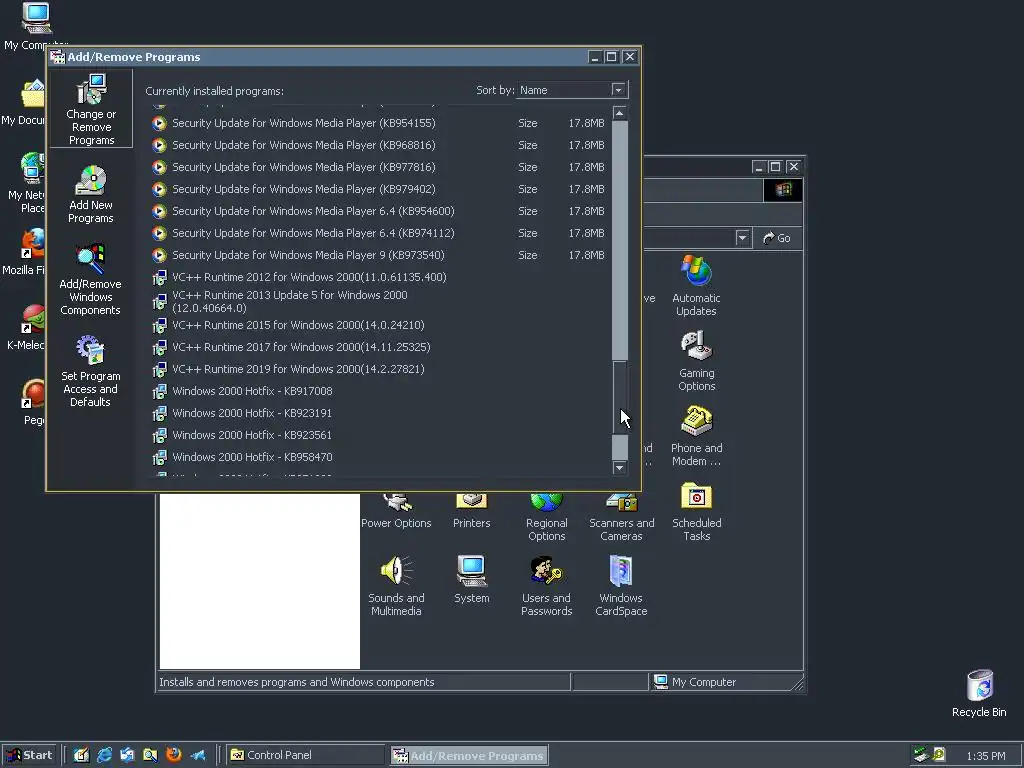1024x768 pixels.
Task: Click Go button in Control Panel address bar
Action: point(777,238)
